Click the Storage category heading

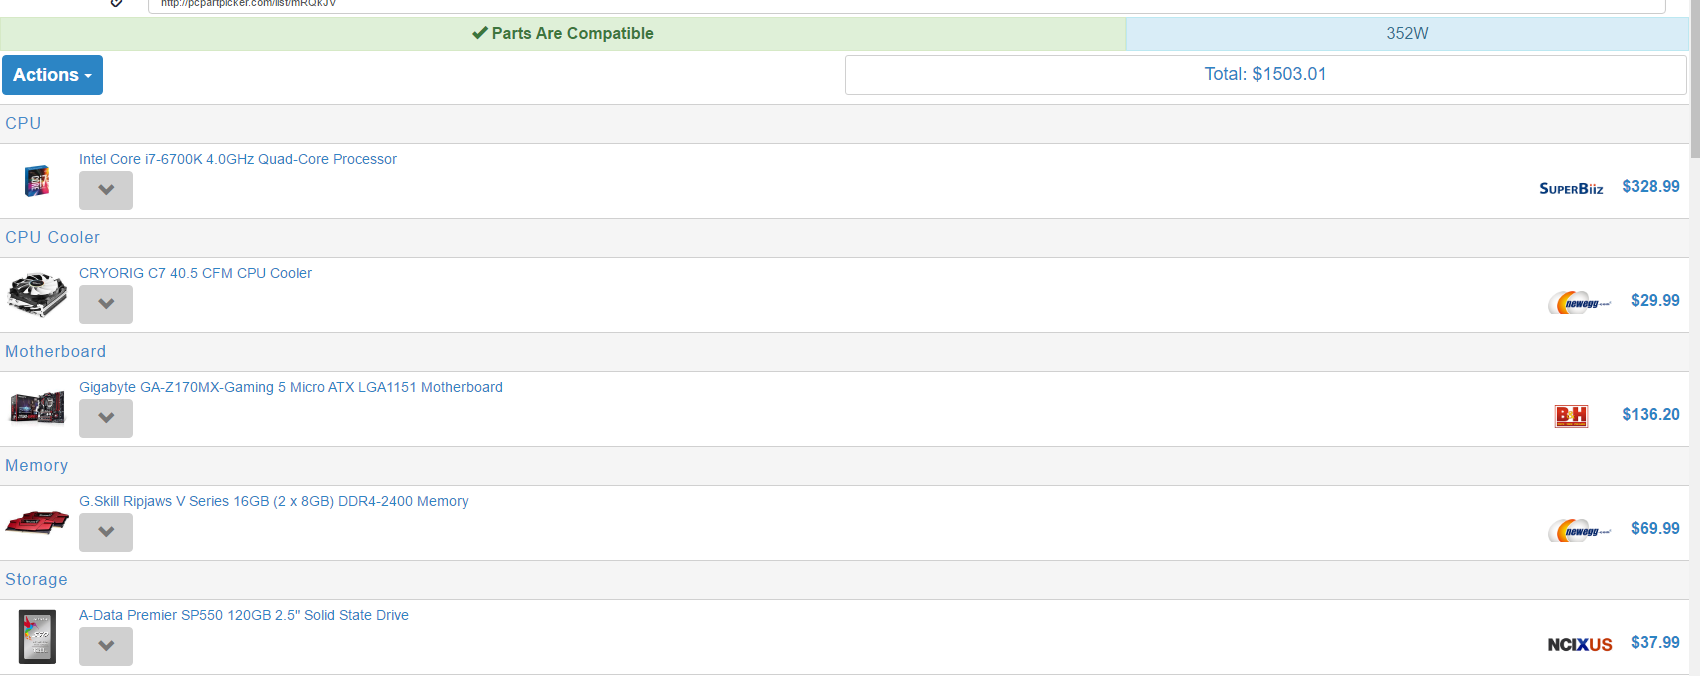click(x=36, y=579)
